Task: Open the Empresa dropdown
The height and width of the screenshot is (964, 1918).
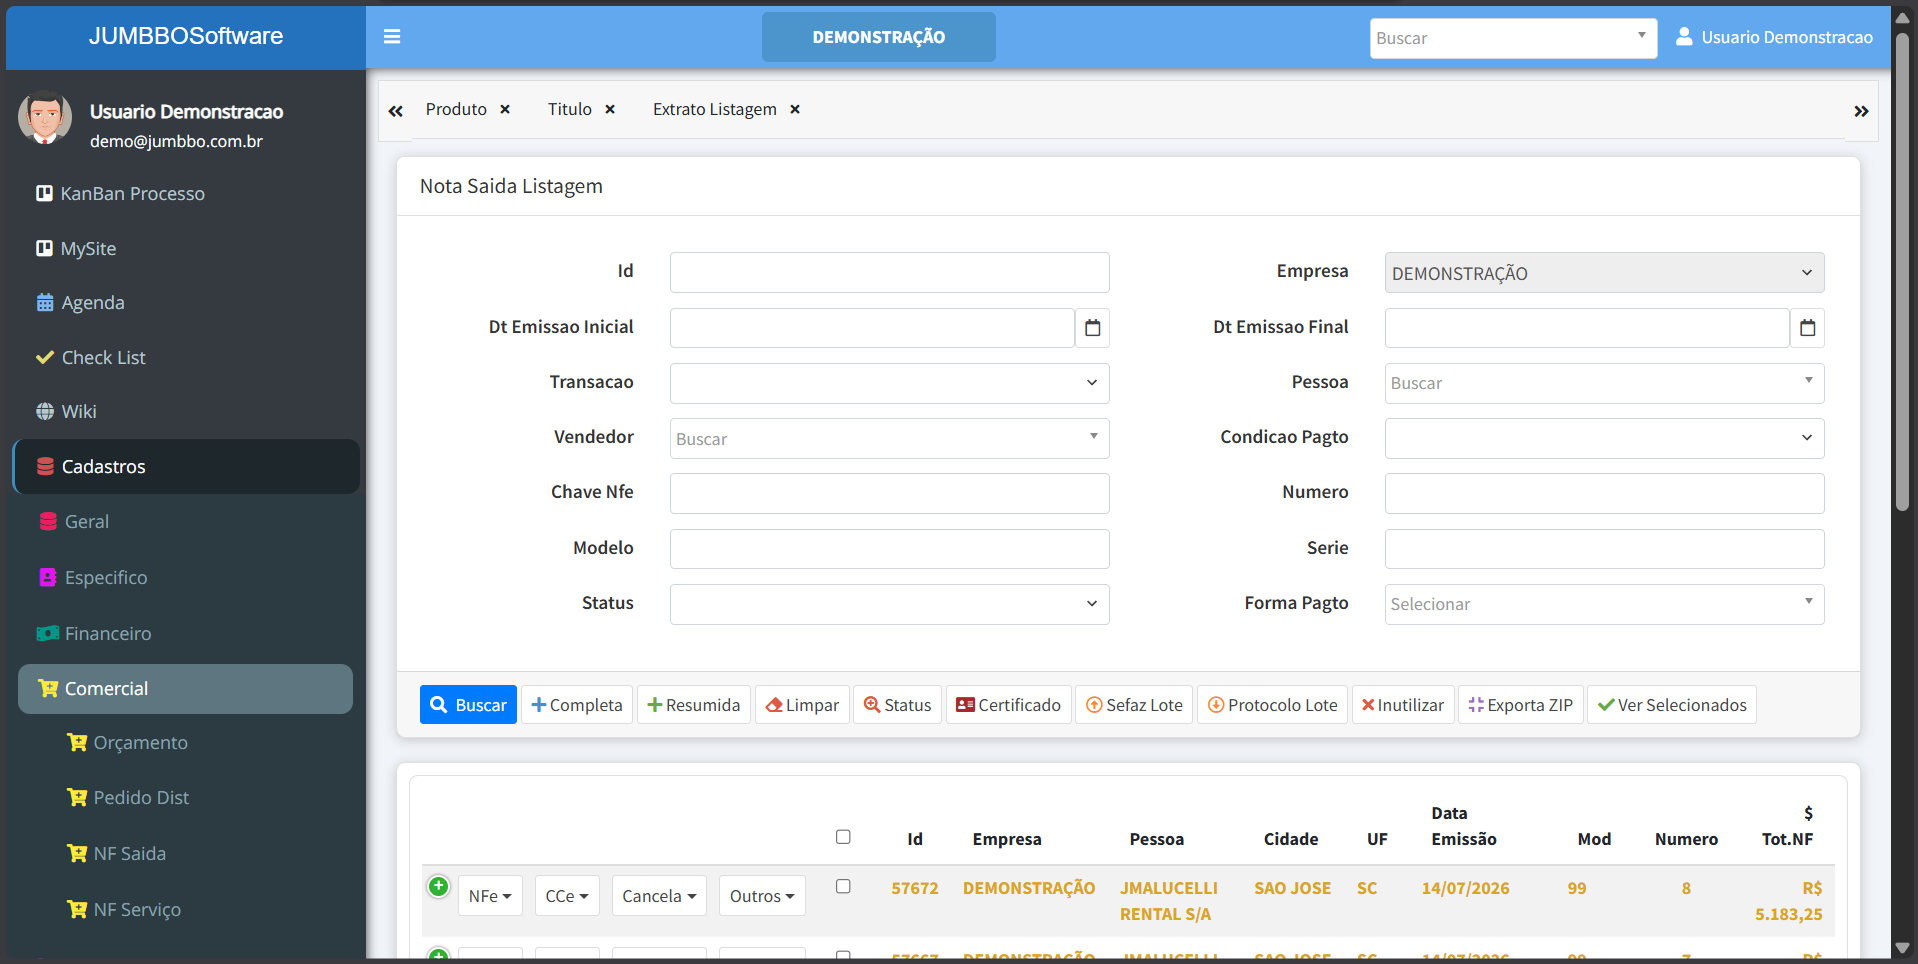Action: tap(1604, 273)
